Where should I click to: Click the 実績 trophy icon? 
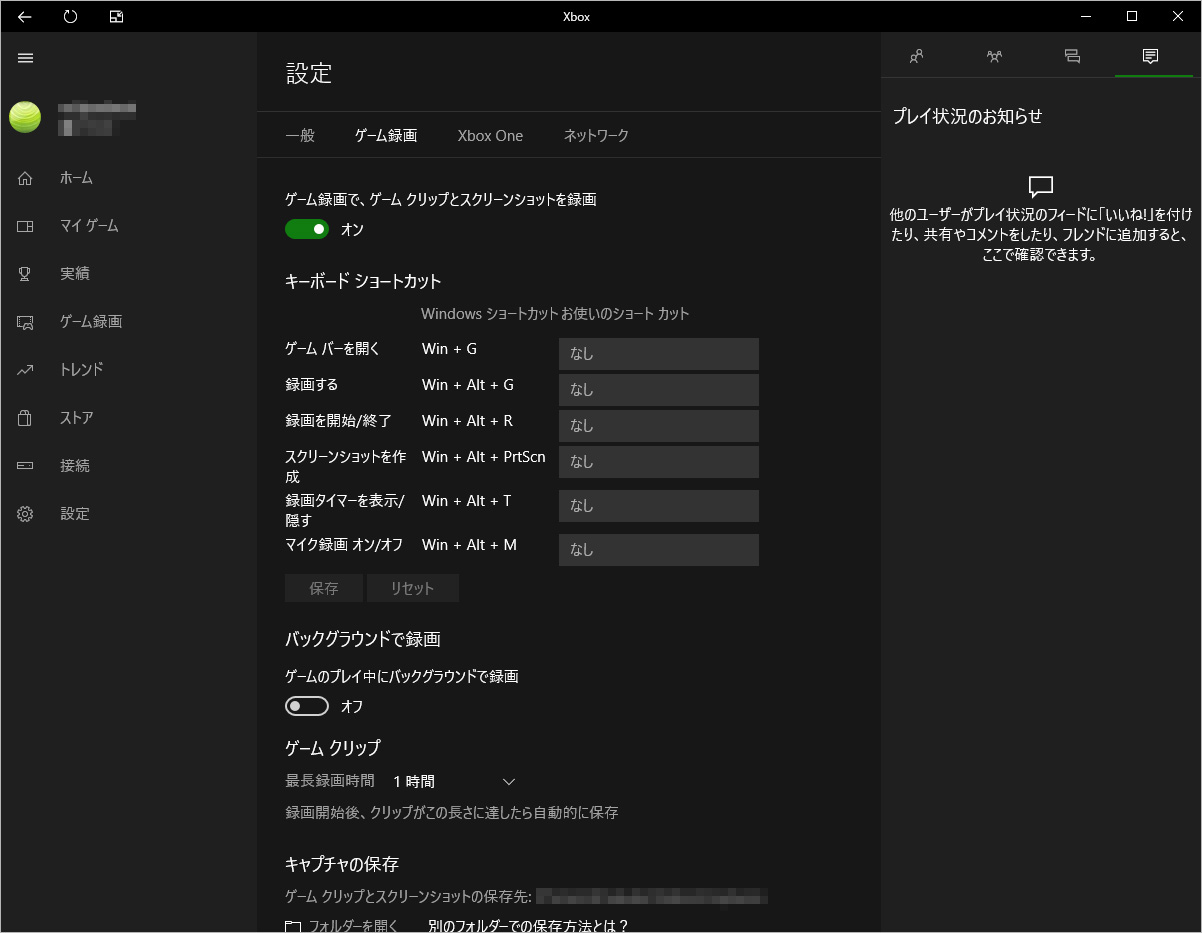[25, 274]
